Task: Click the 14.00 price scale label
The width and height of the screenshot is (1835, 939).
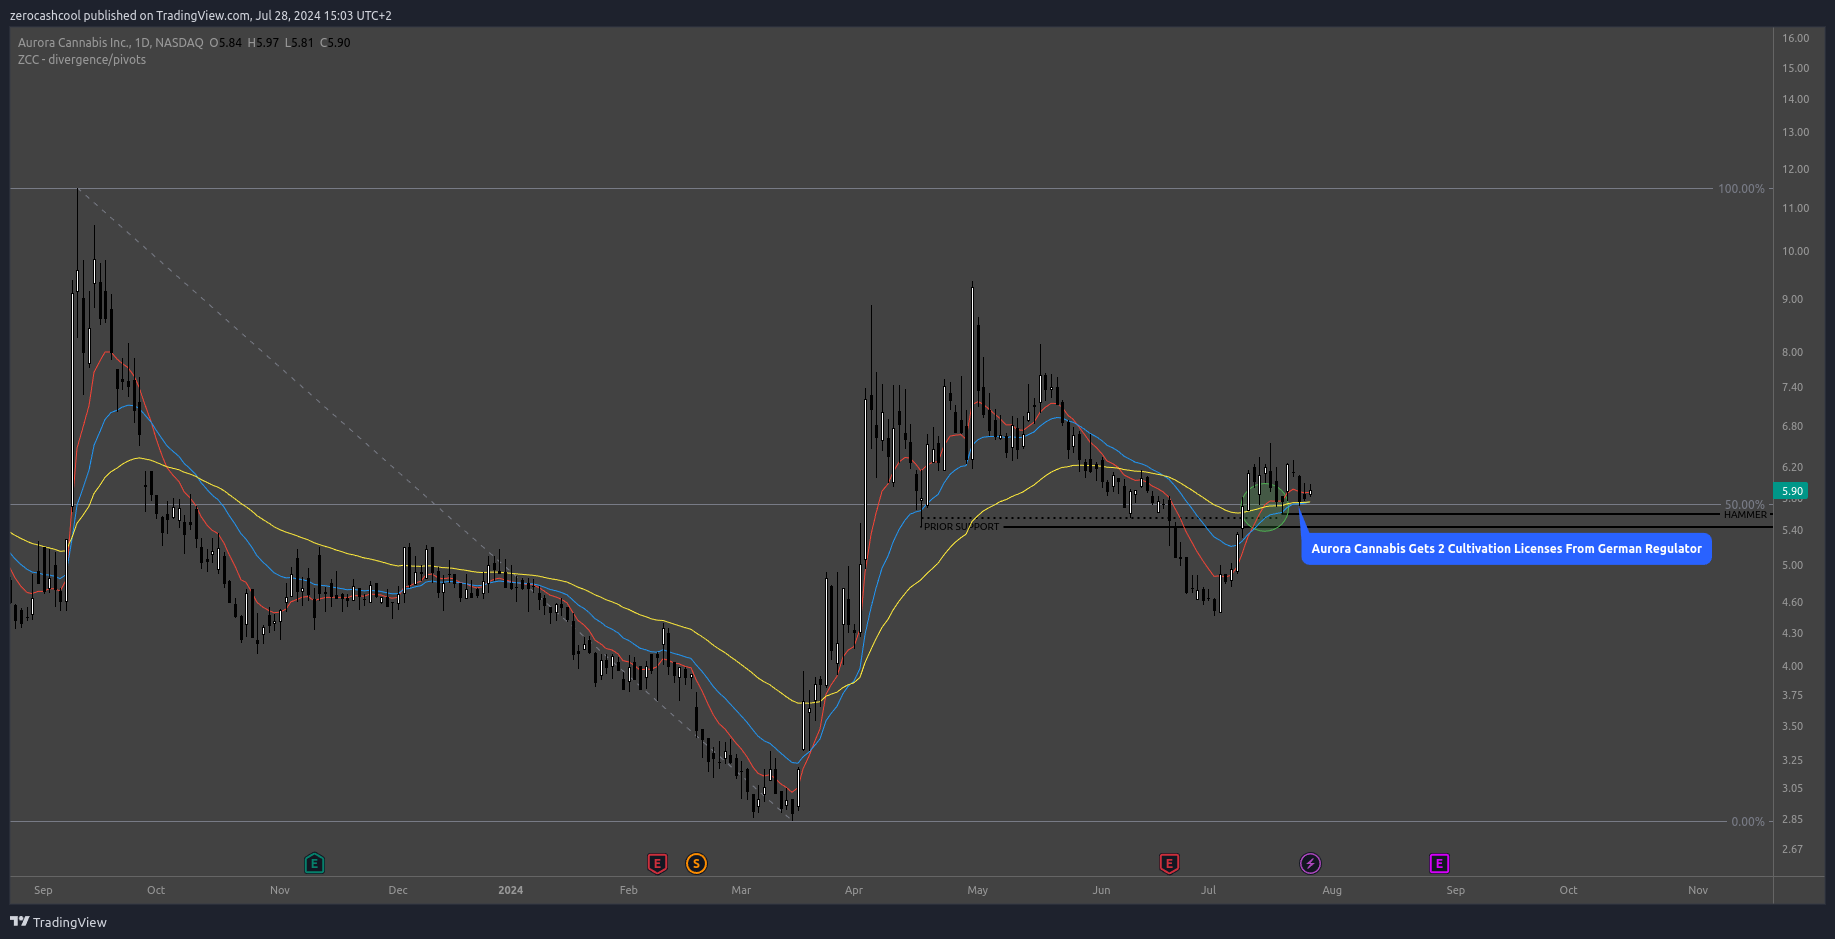Action: tap(1795, 99)
